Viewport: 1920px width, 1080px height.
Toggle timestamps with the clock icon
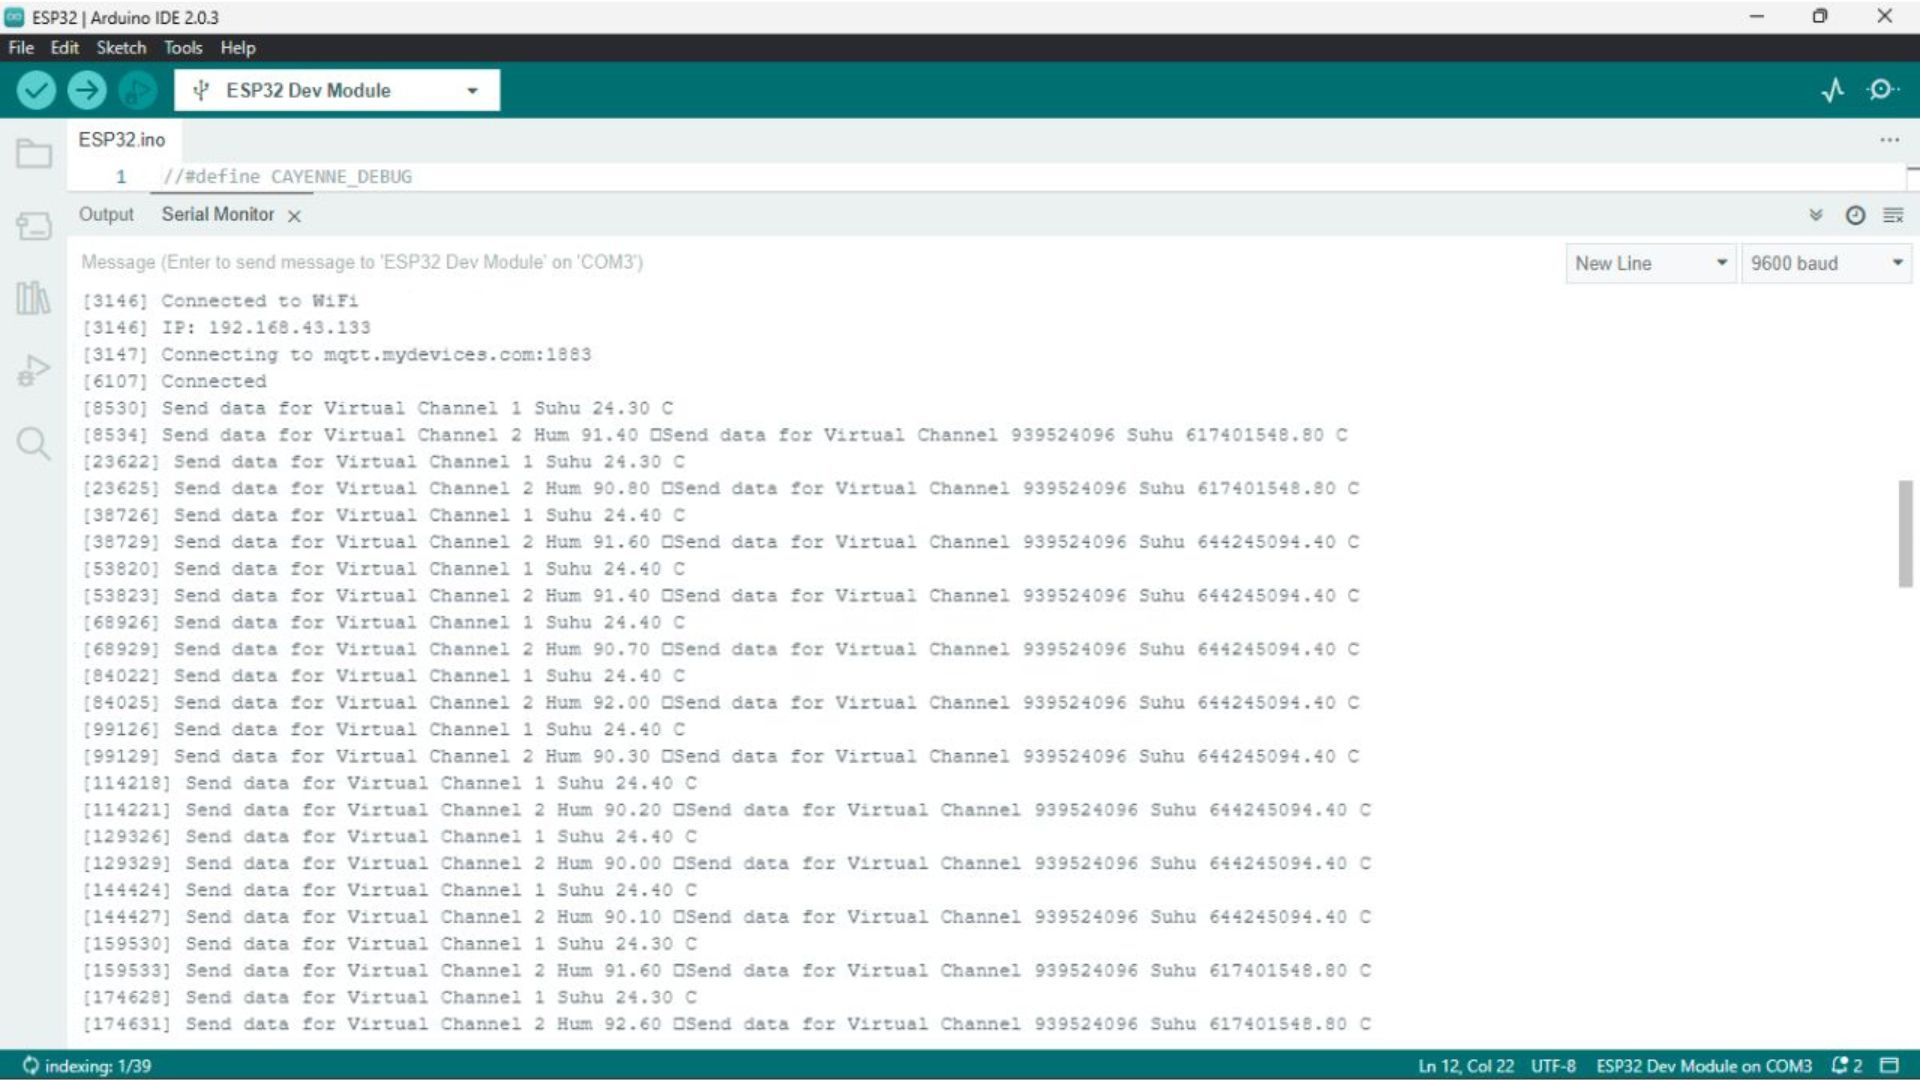point(1855,214)
